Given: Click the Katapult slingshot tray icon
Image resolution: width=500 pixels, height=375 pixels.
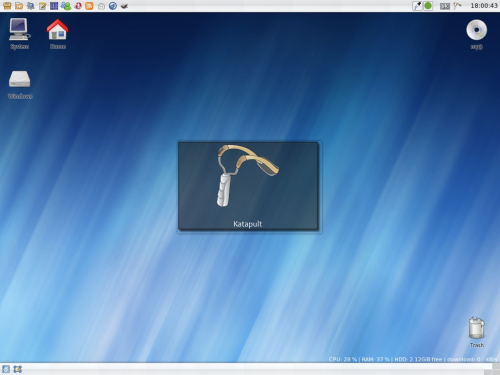Looking at the screenshot, I should click(x=457, y=6).
